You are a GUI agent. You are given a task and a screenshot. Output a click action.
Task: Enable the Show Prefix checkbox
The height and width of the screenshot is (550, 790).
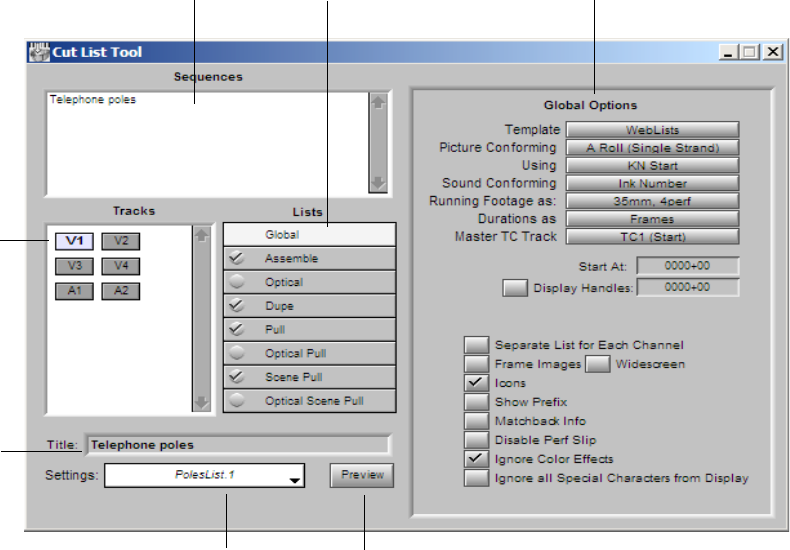point(476,402)
